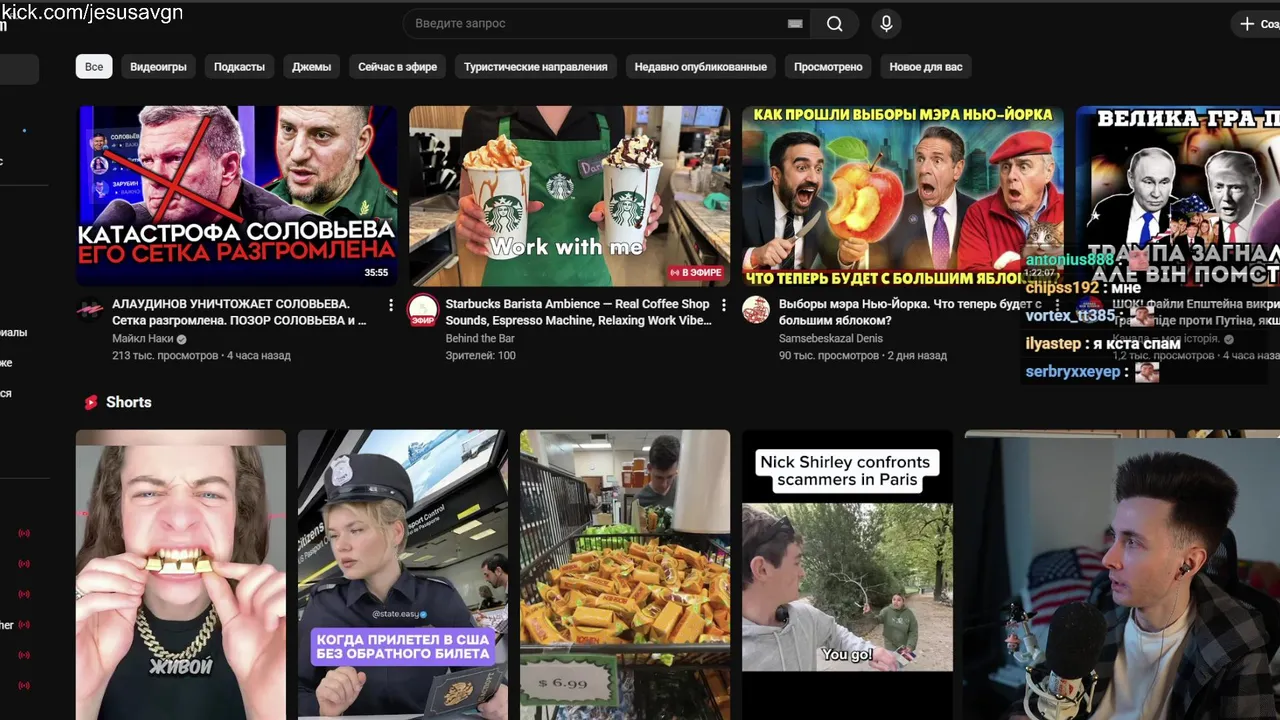This screenshot has height=720, width=1280.
Task: Select the Недавно опубликованные chip
Action: (700, 67)
